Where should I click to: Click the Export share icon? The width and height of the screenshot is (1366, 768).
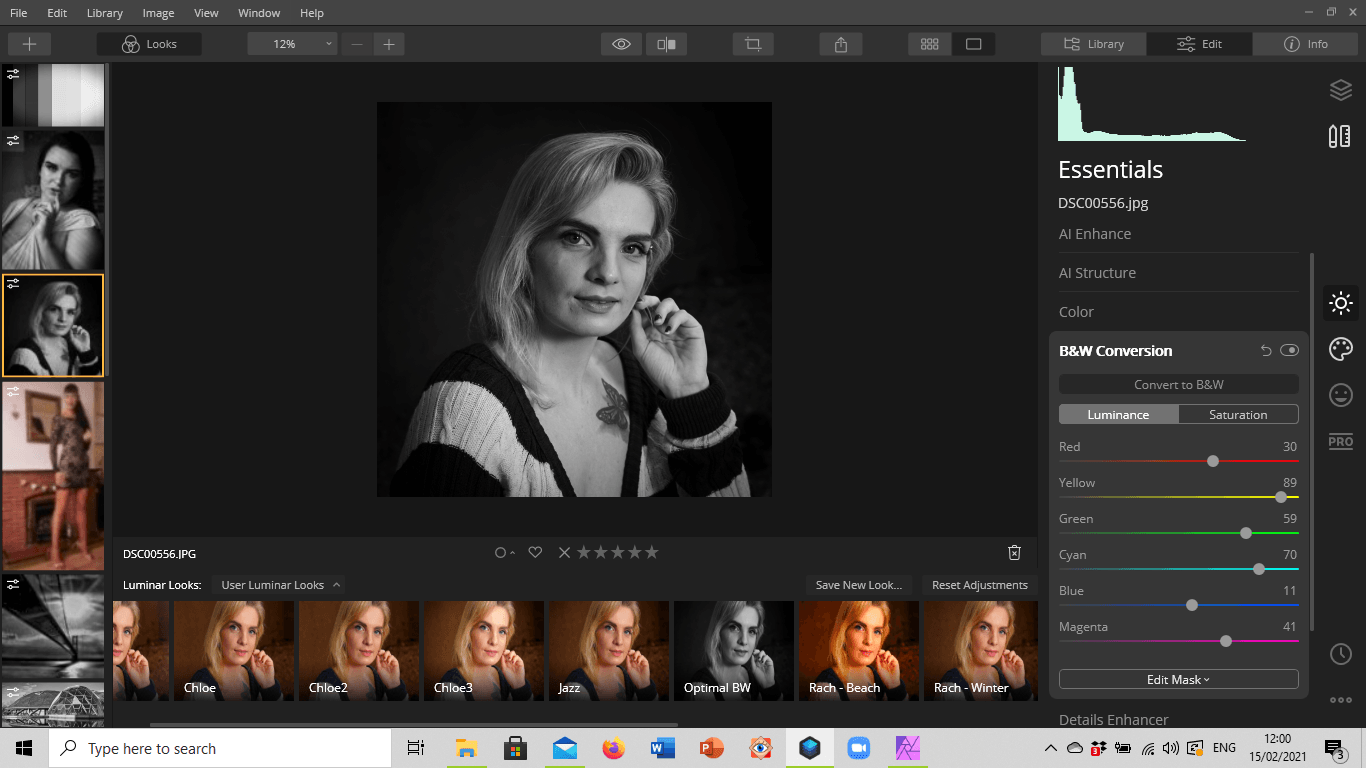click(841, 44)
